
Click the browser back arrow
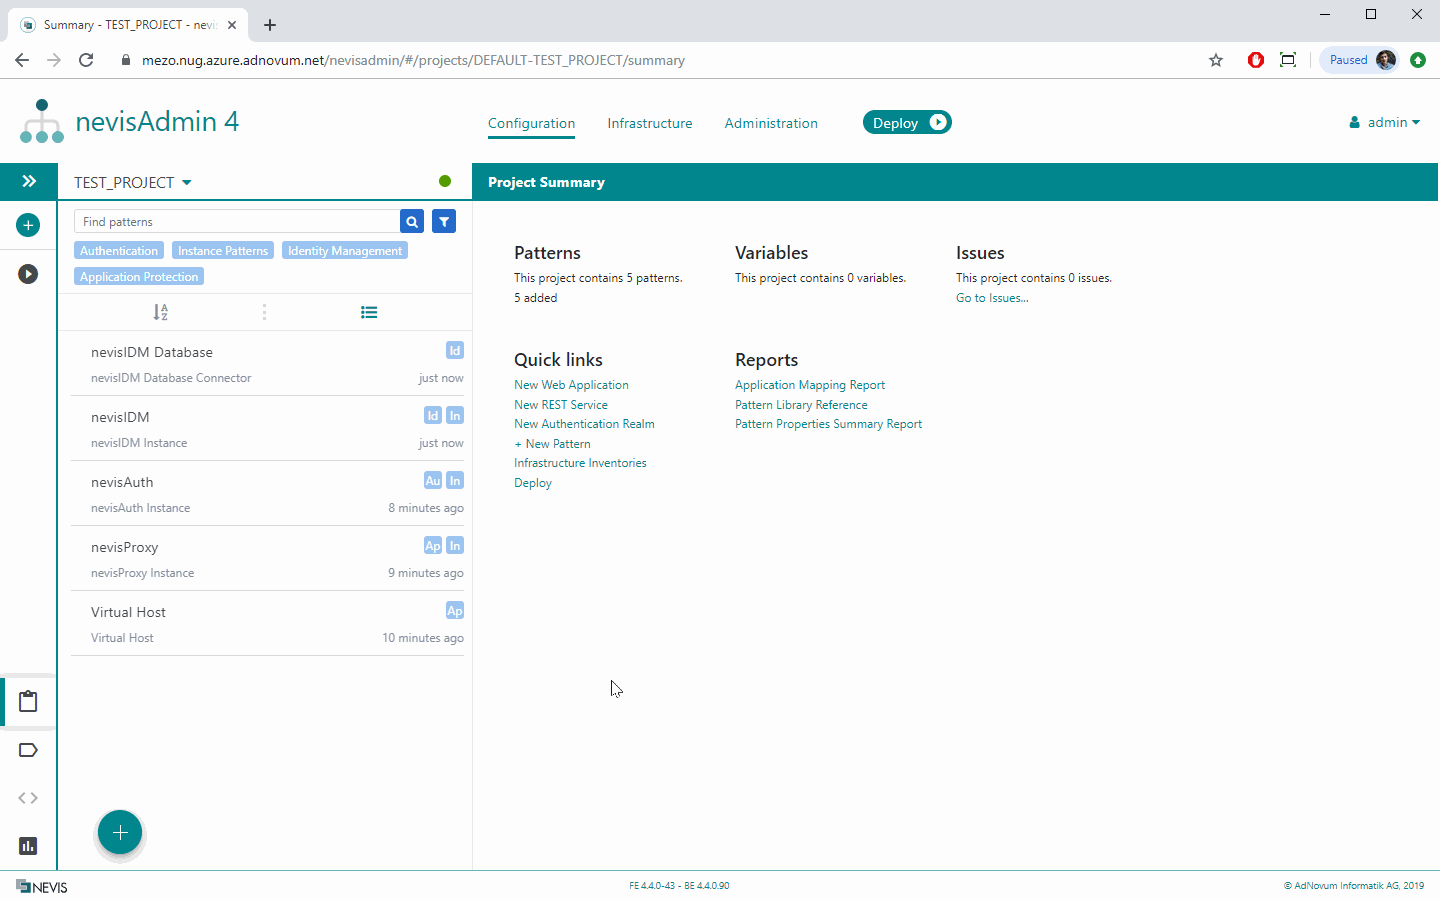click(22, 60)
